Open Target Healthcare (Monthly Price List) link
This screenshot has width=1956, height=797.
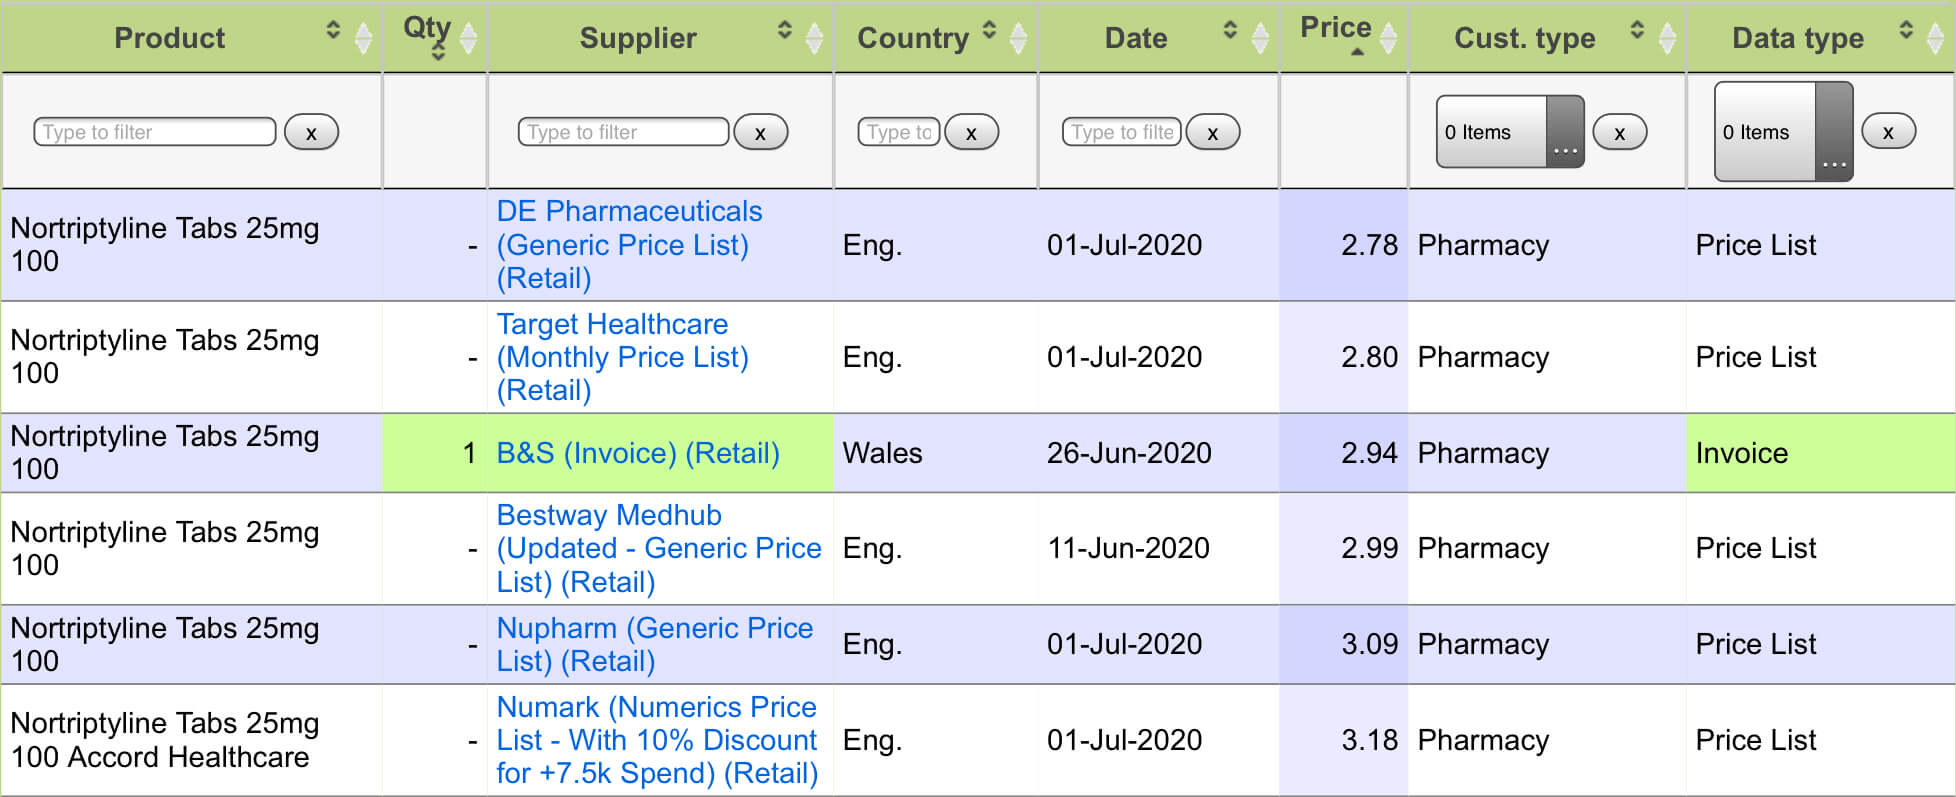pos(621,357)
